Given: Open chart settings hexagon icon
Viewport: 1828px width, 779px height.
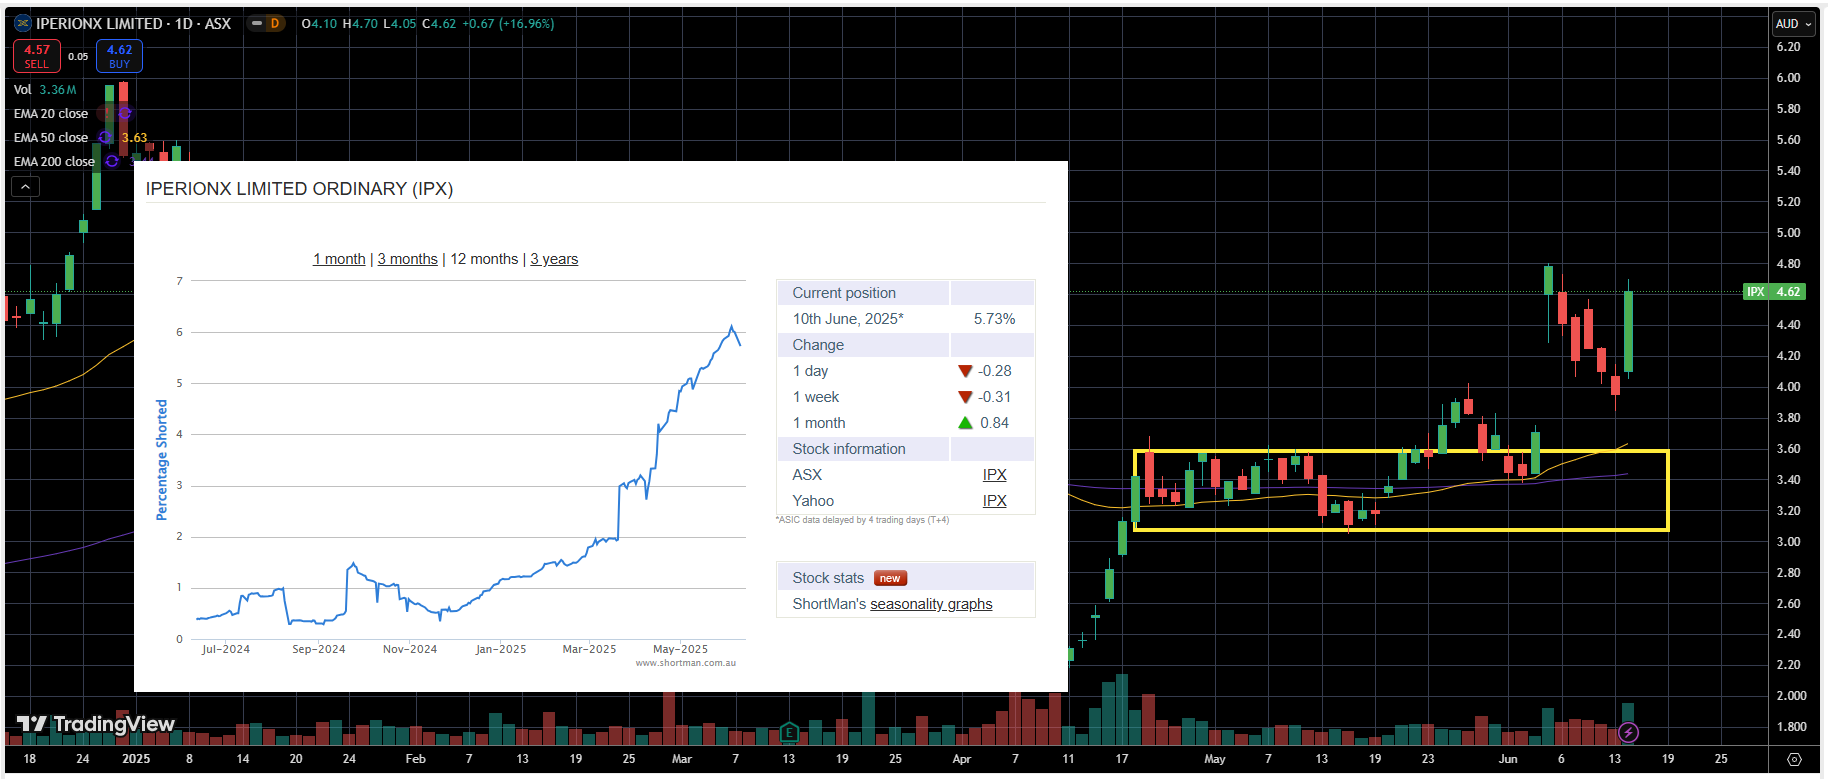Looking at the screenshot, I should (x=1794, y=759).
